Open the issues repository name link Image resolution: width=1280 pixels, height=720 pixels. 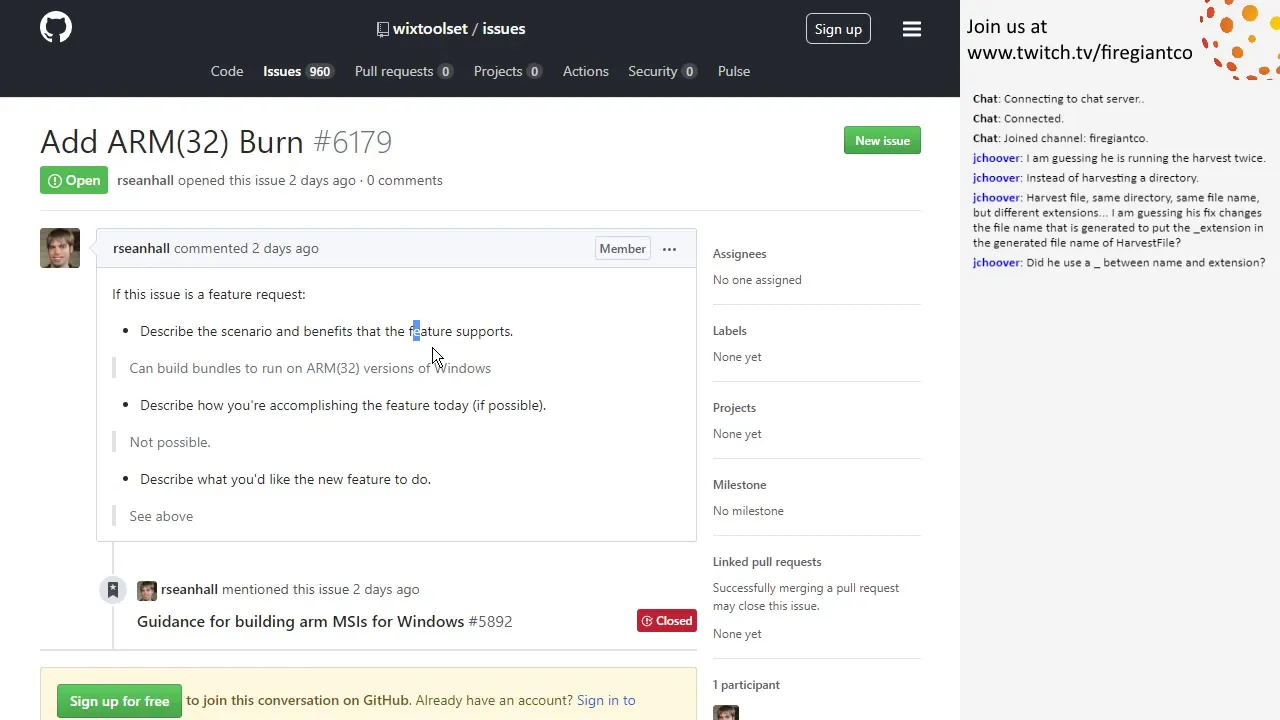[x=504, y=29]
